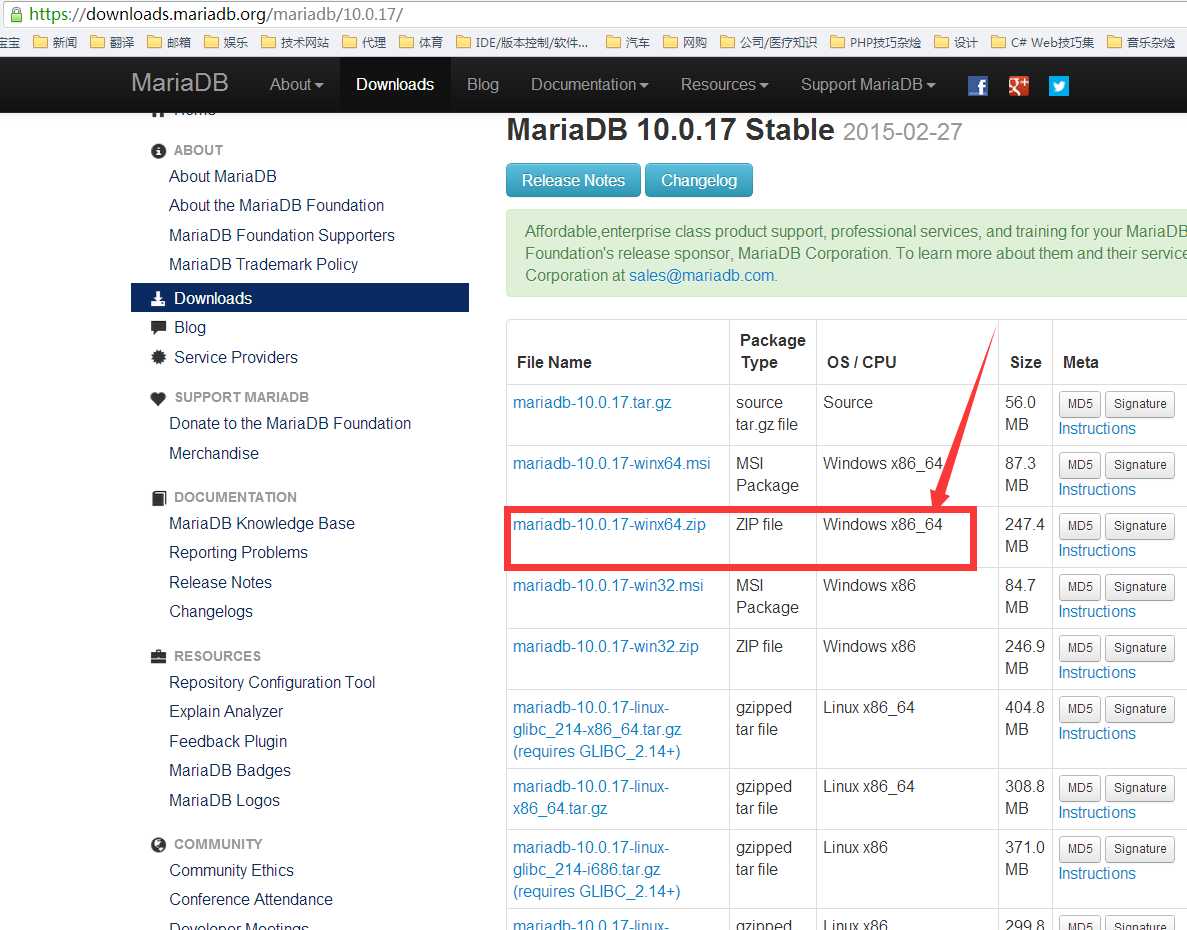1187x930 pixels.
Task: Open Donate to the MariaDB Foundation
Action: tap(290, 424)
